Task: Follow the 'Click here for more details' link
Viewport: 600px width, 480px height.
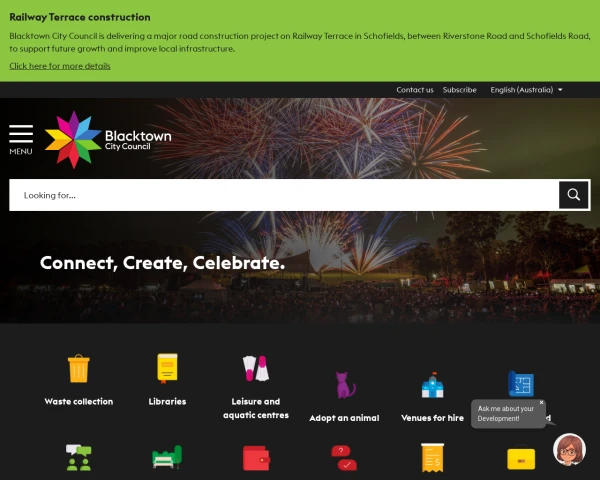Action: coord(60,66)
